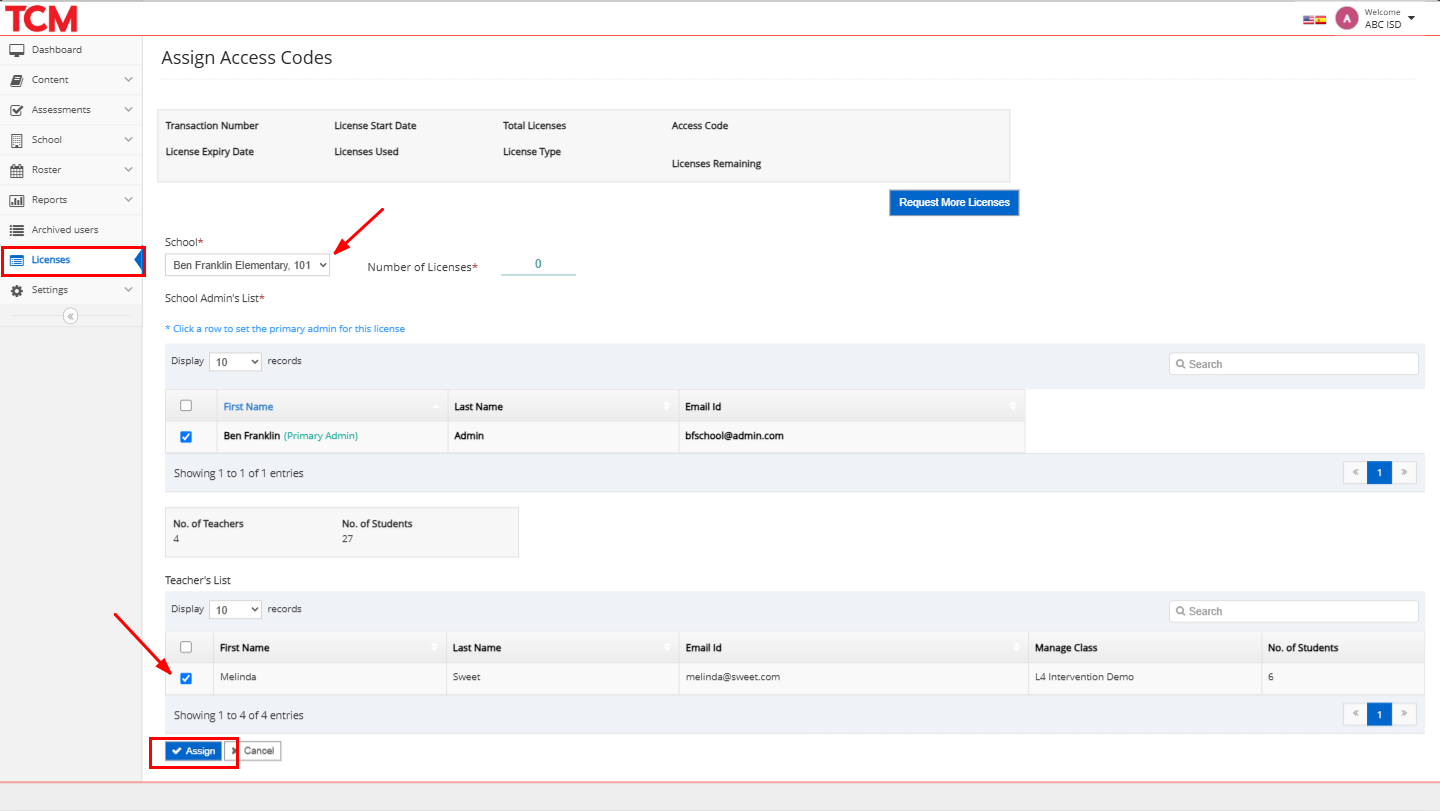This screenshot has width=1440, height=811.
Task: Toggle Melinda Sweet teacher checkbox
Action: pos(186,678)
